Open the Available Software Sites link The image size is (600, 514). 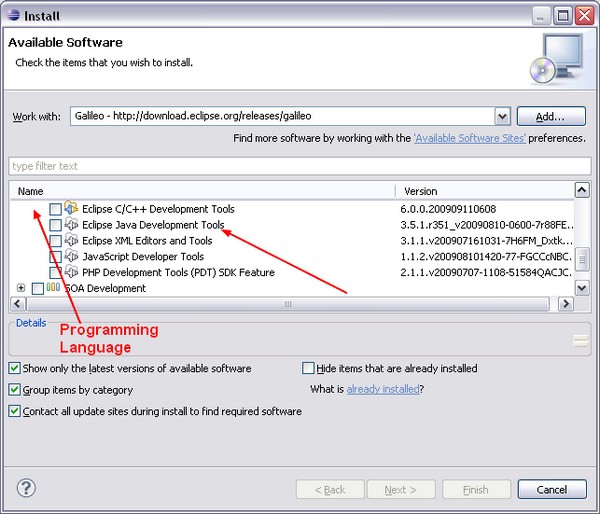click(469, 139)
